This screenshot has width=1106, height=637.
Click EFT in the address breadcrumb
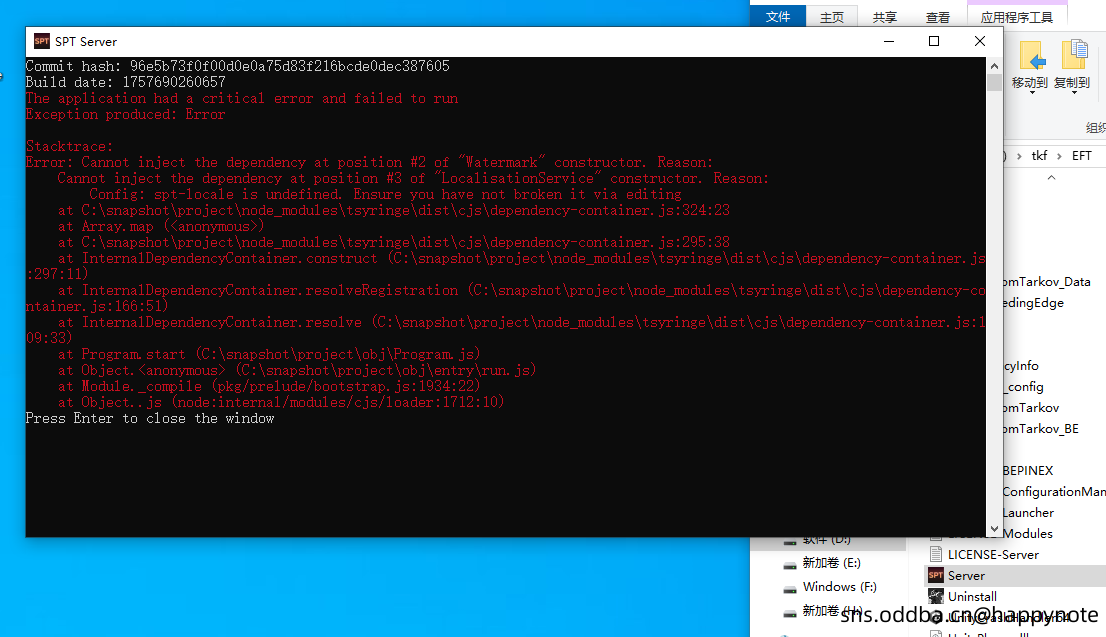coord(1081,156)
